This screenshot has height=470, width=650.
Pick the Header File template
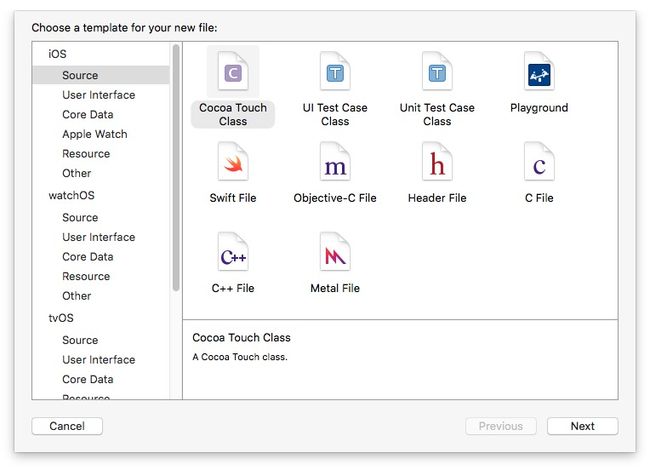[437, 162]
